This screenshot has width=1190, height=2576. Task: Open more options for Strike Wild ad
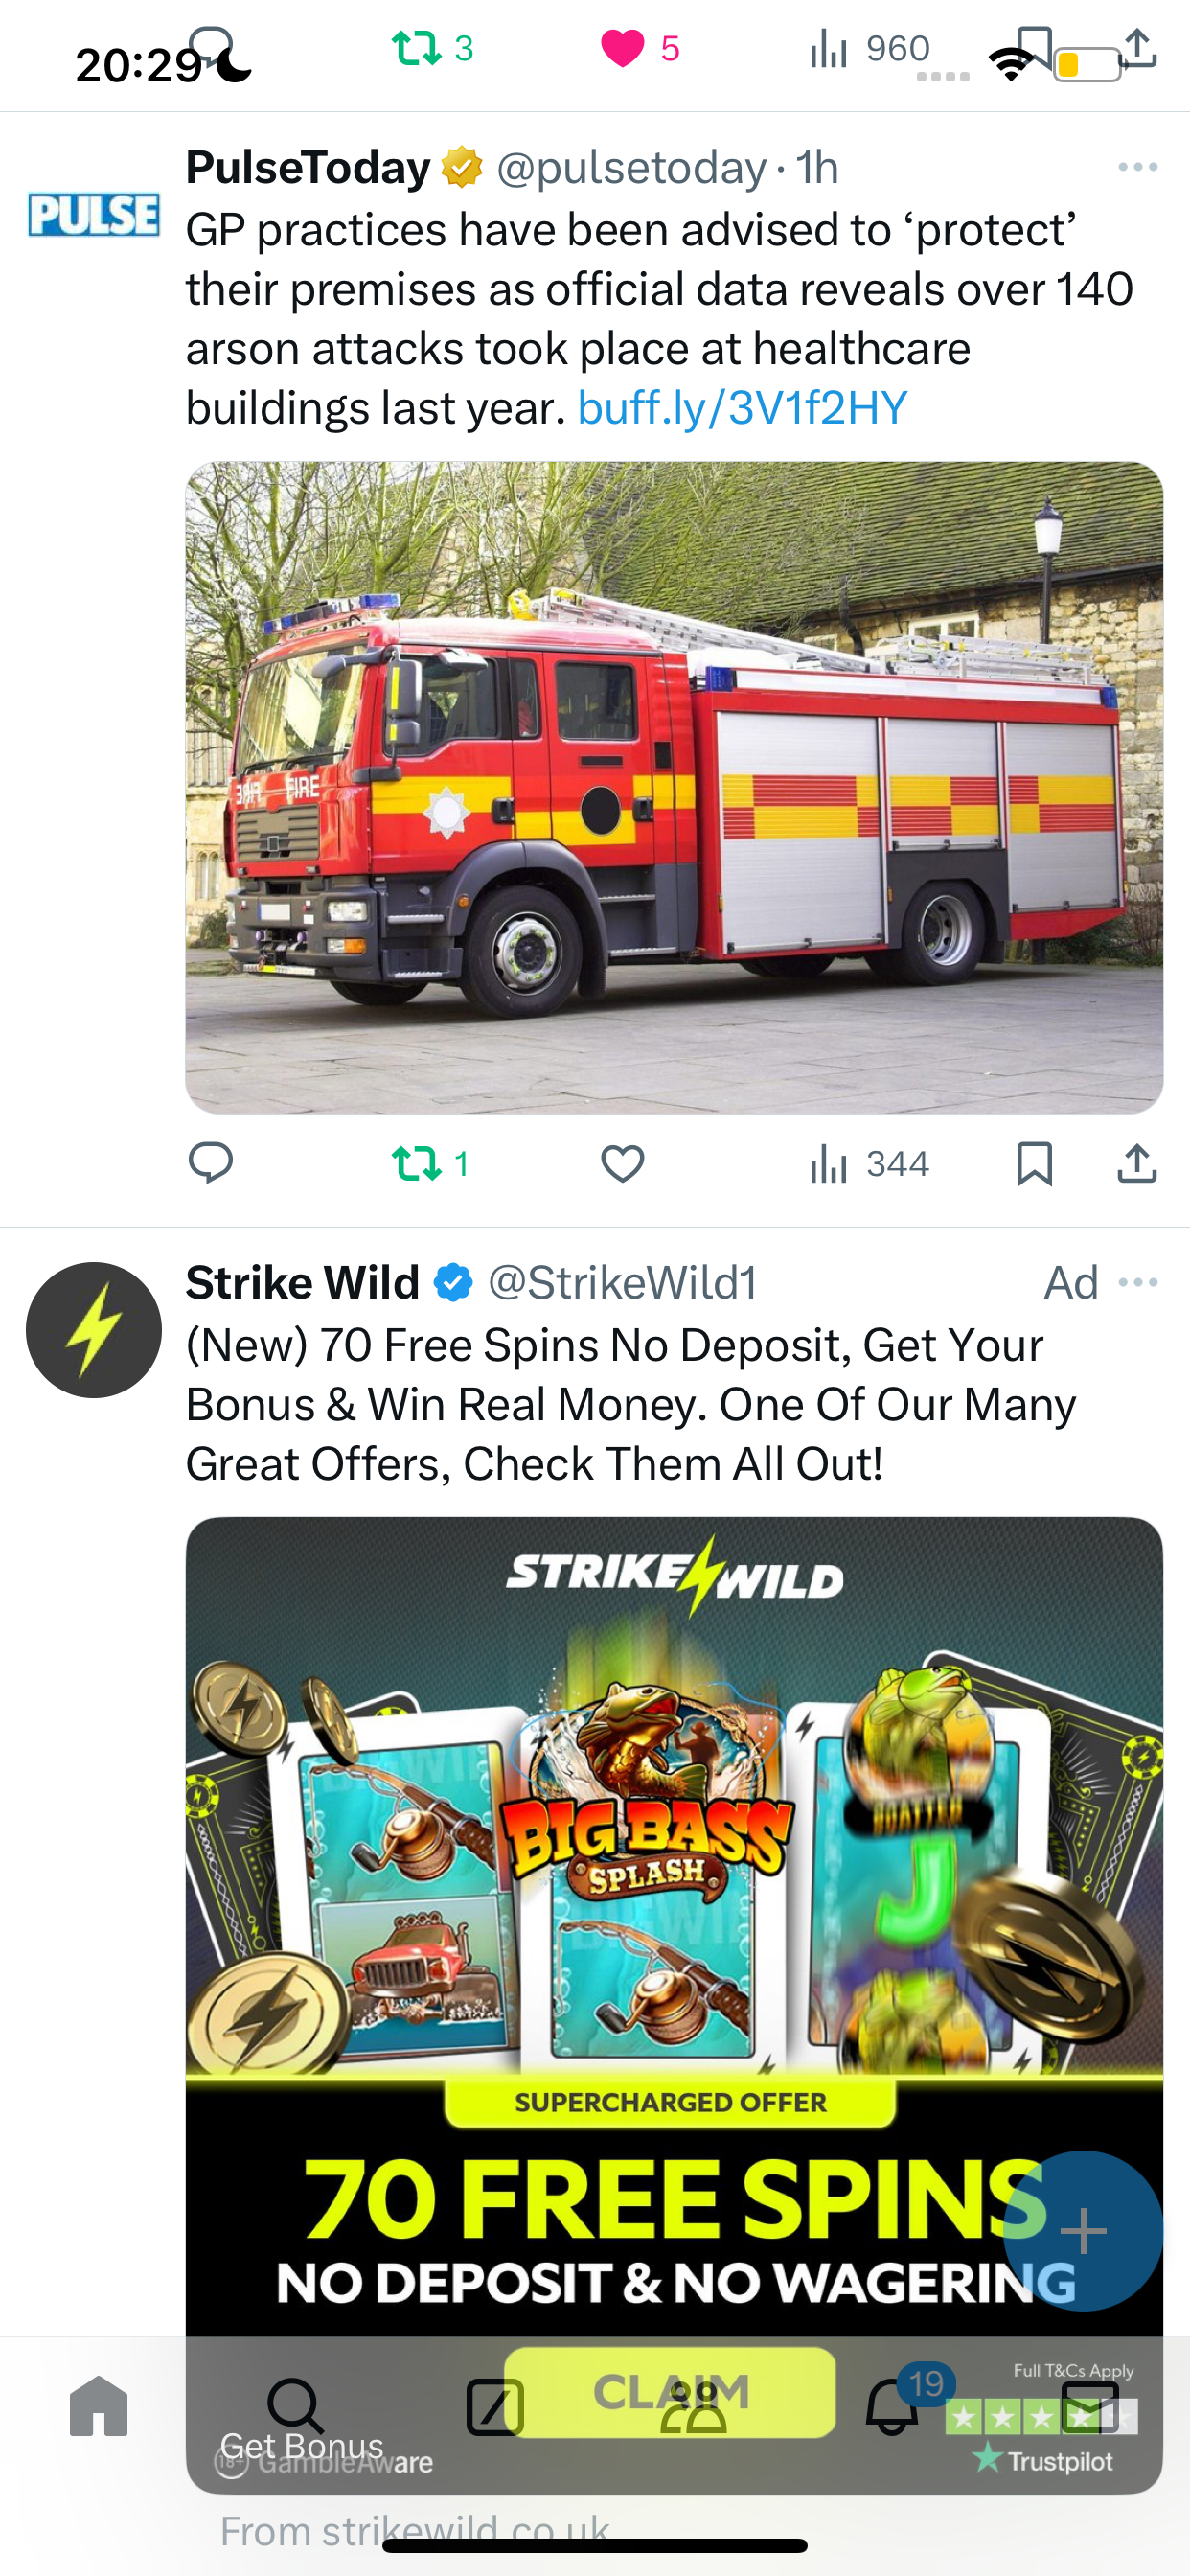click(x=1138, y=1282)
